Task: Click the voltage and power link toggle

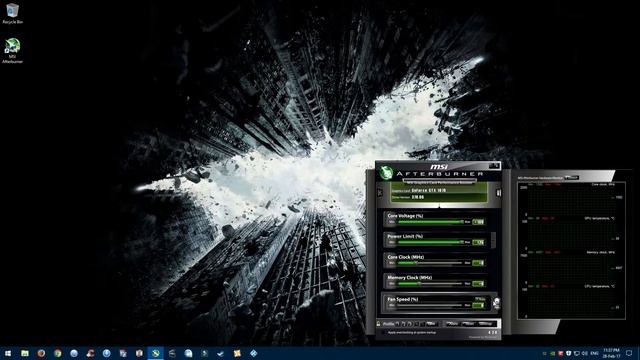Action: click(x=493, y=240)
